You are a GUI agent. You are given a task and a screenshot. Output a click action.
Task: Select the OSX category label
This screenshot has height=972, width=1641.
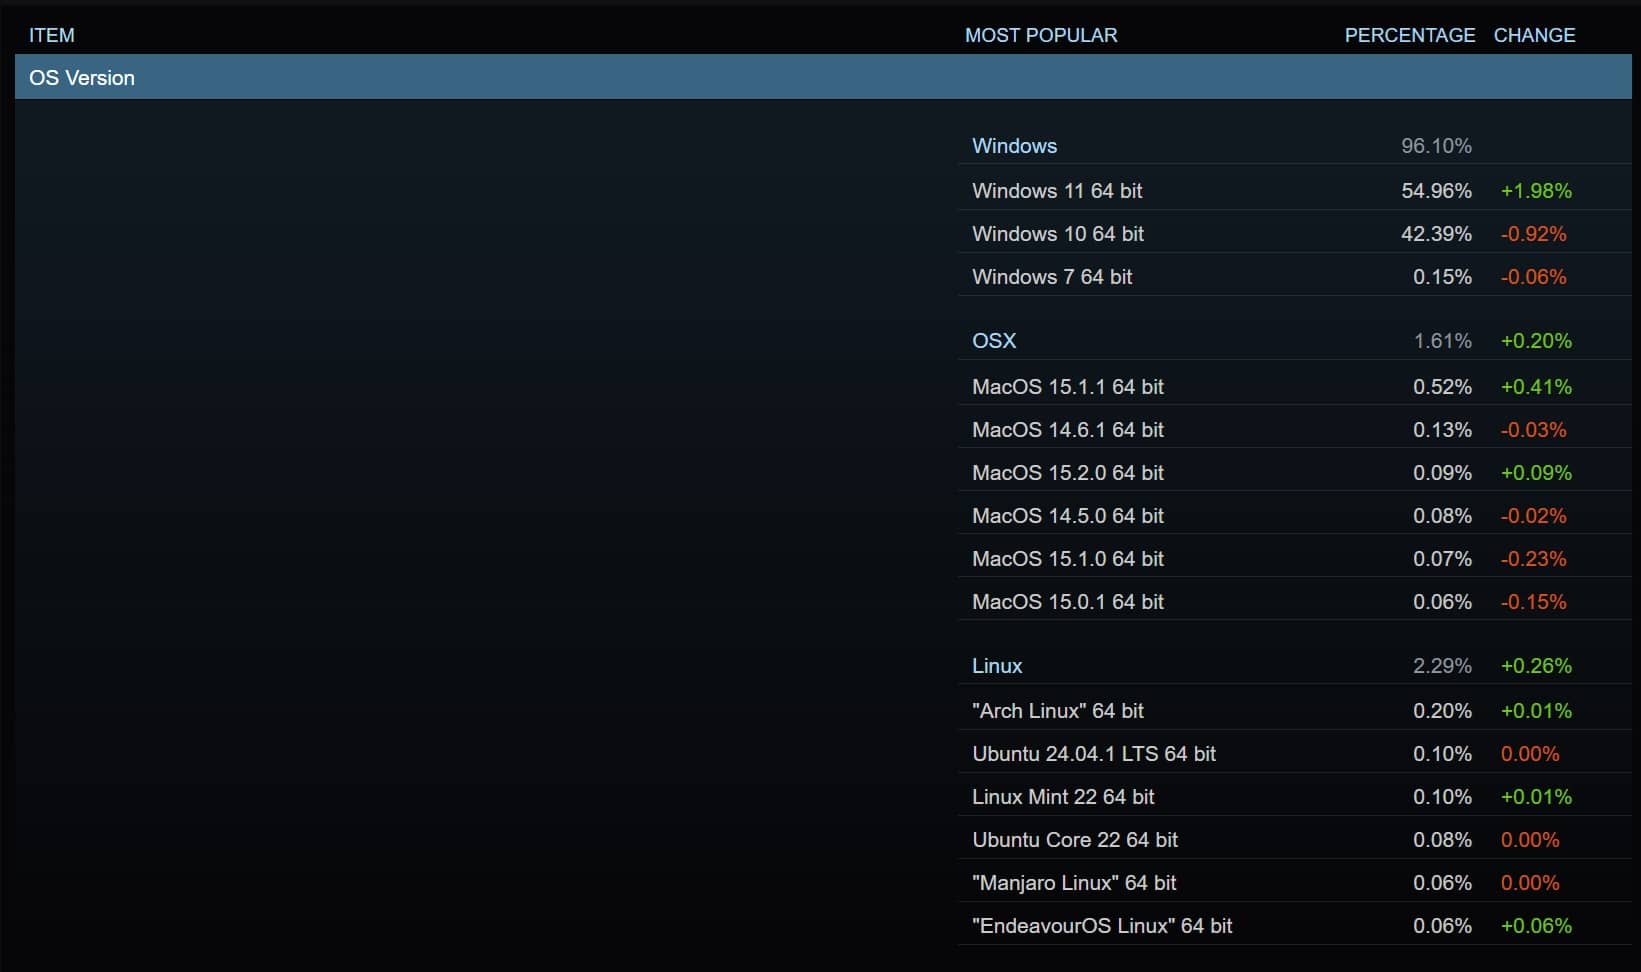[994, 341]
